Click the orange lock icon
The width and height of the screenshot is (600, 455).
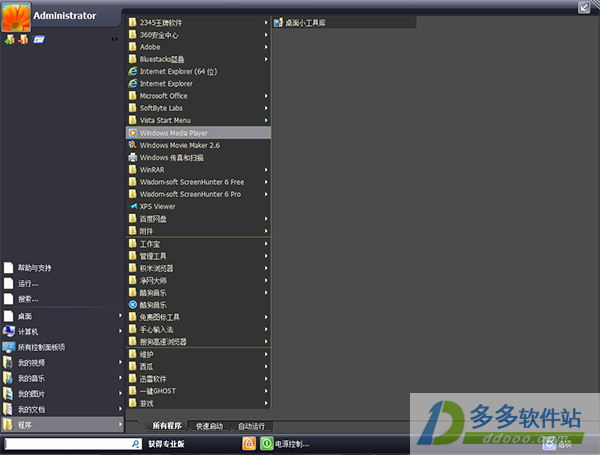coord(249,444)
